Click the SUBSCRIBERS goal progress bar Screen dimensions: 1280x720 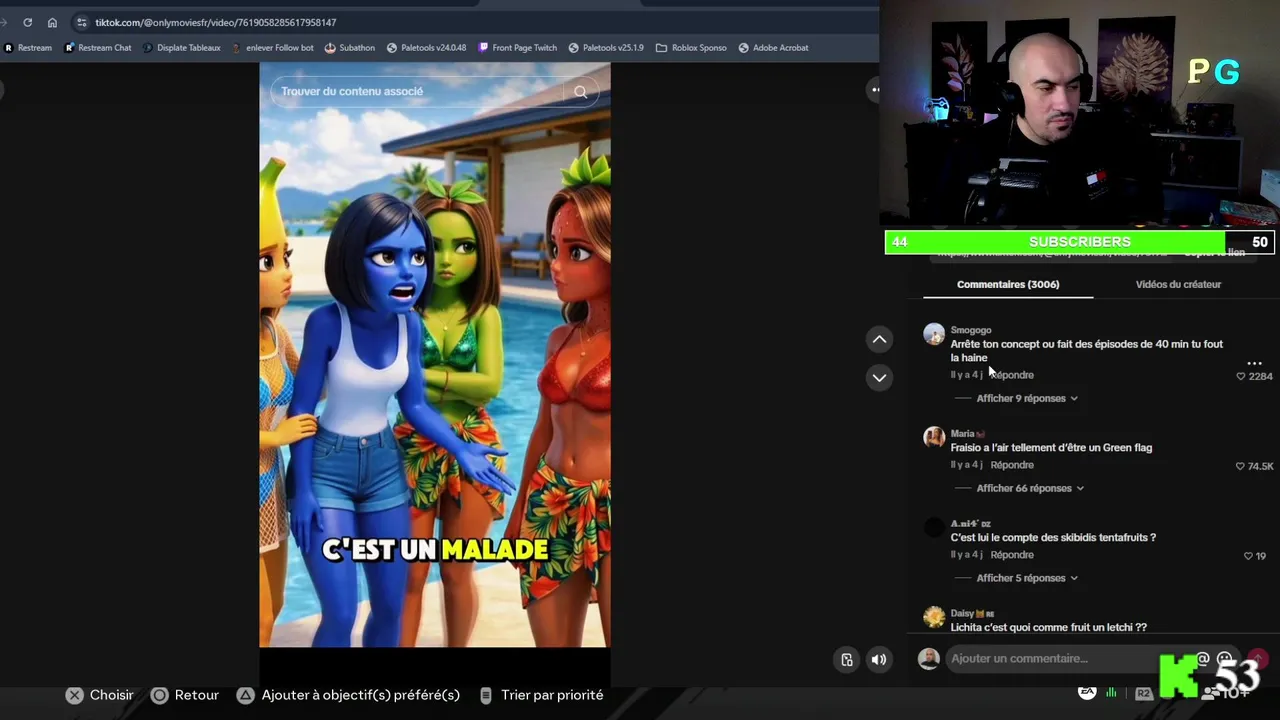1080,242
